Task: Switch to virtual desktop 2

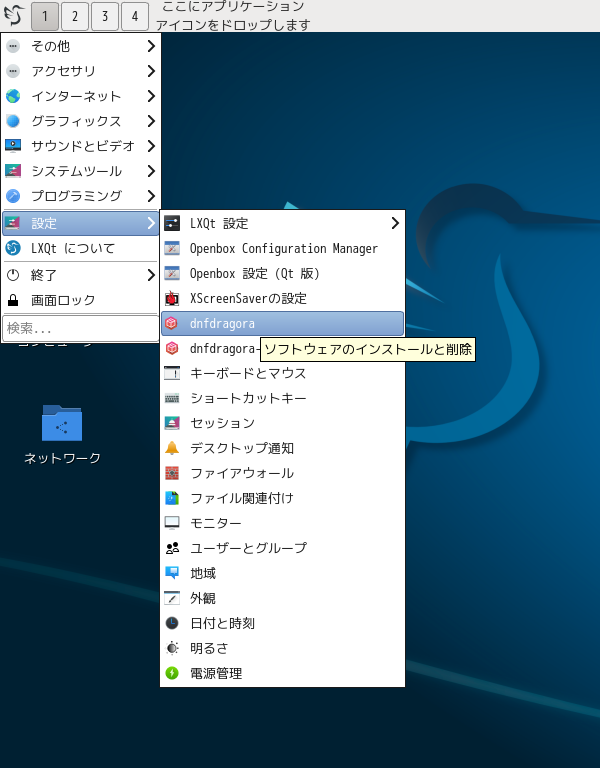Action: click(74, 16)
